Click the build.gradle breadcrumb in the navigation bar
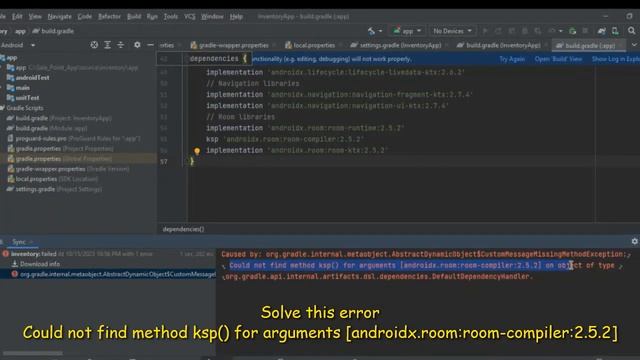This screenshot has height=360, width=640. [53, 31]
